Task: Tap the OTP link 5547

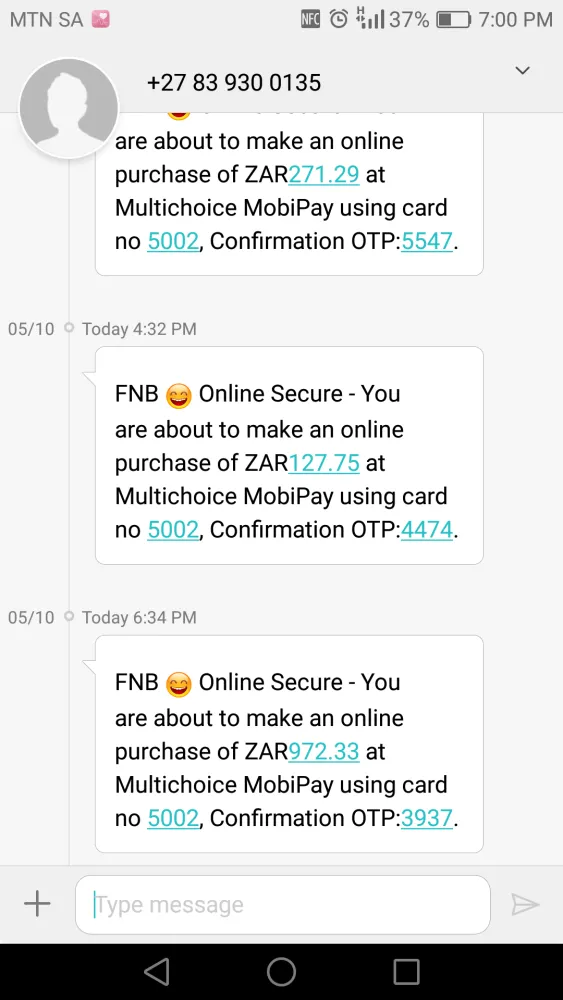Action: 427,241
